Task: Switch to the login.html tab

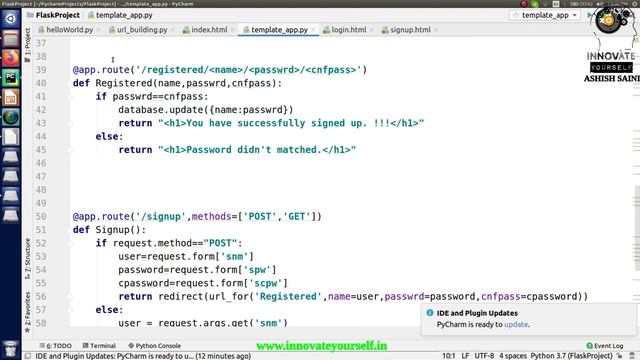Action: (x=348, y=30)
